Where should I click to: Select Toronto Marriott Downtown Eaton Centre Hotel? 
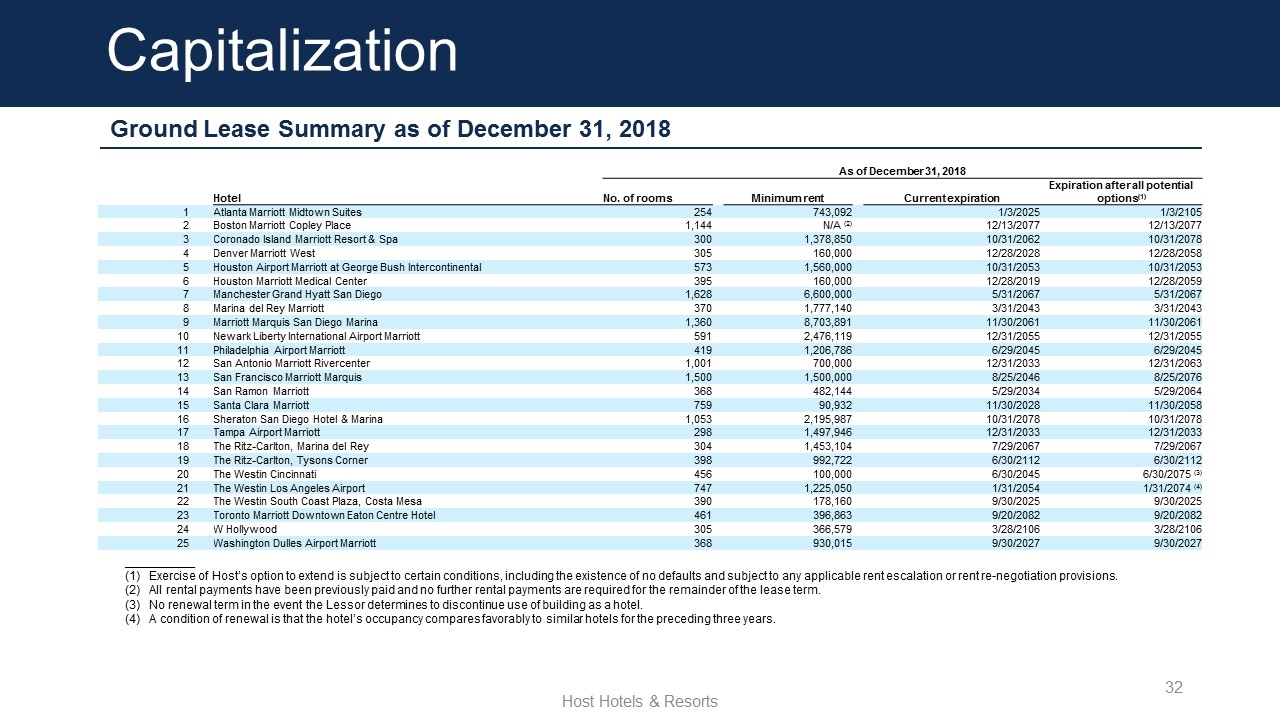tap(324, 515)
